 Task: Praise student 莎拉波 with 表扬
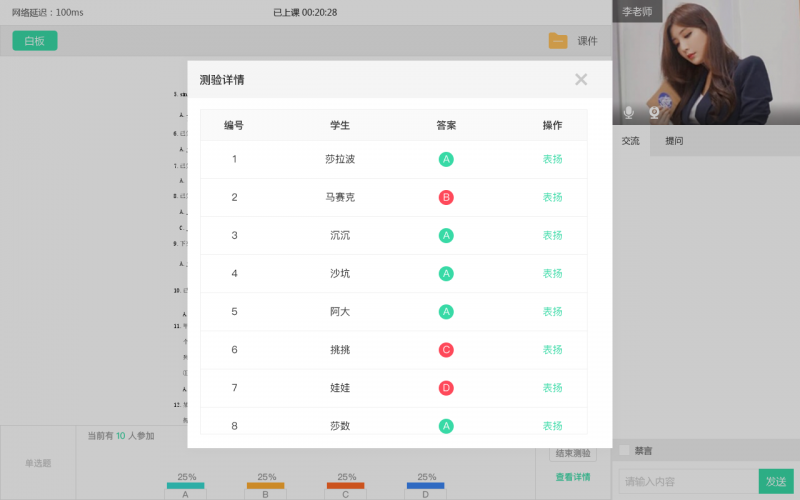click(x=552, y=159)
